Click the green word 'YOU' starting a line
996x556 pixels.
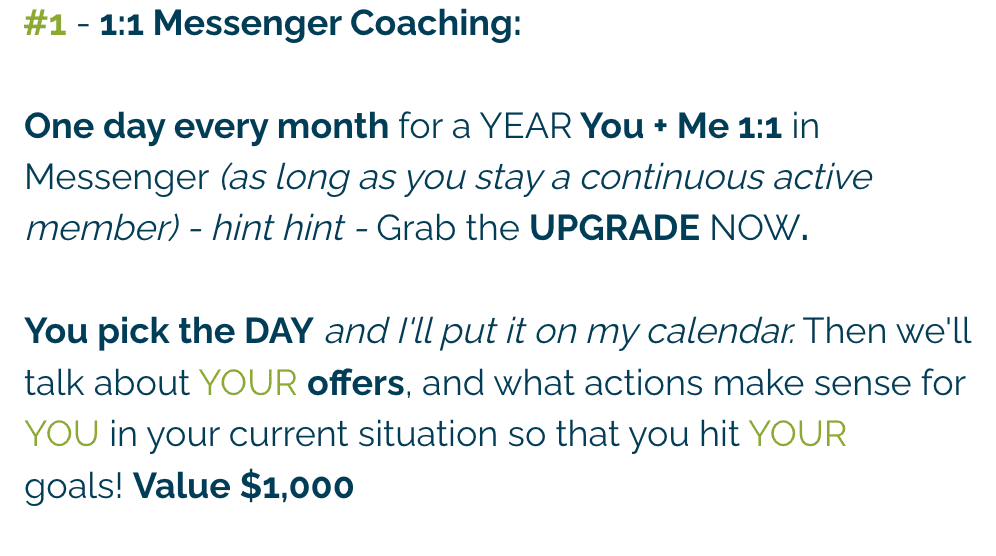pos(62,435)
